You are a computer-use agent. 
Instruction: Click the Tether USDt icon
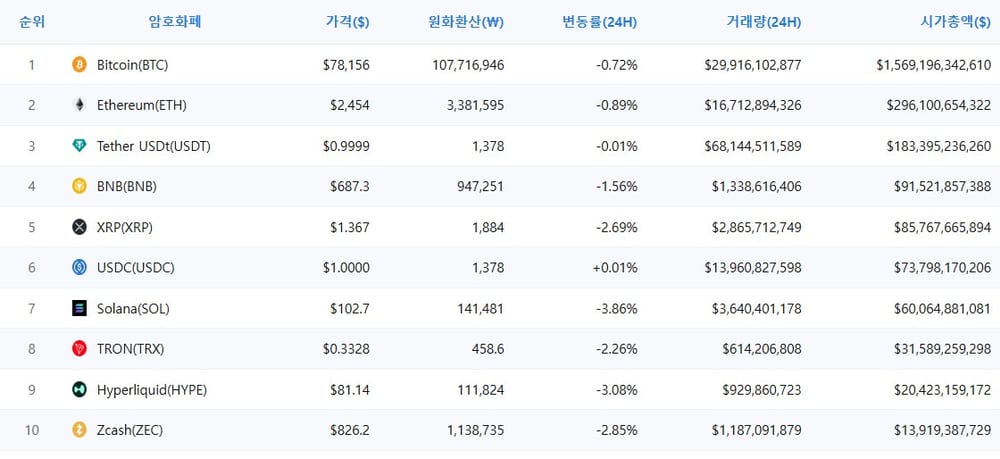tap(79, 146)
